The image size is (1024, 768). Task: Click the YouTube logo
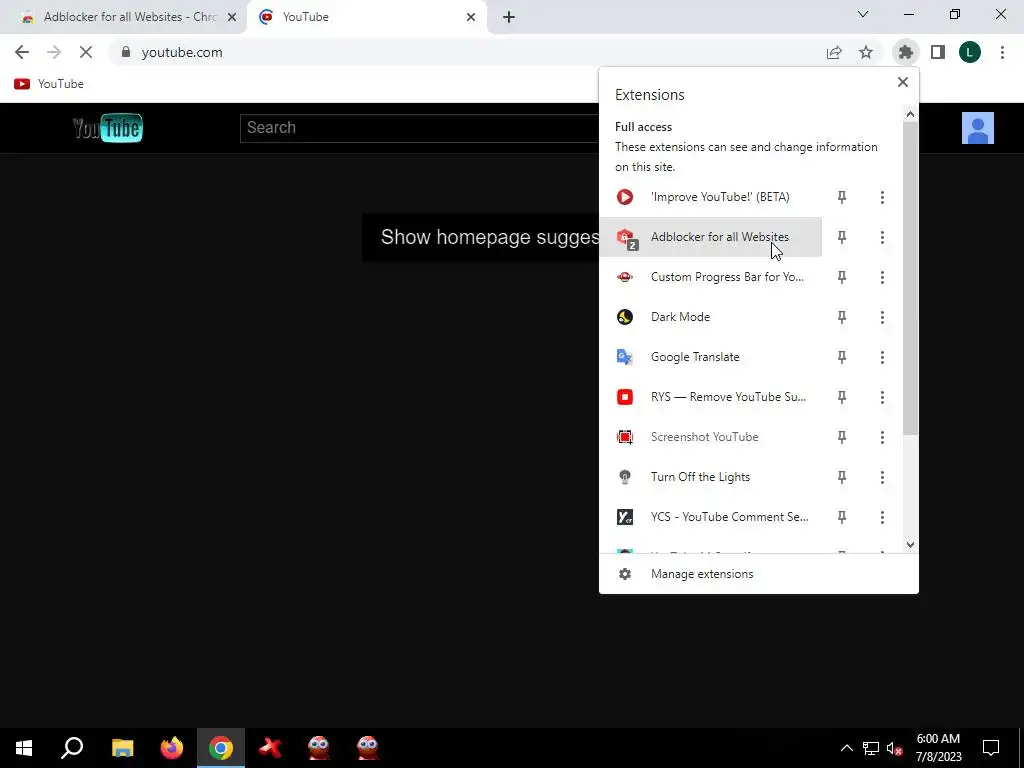(x=108, y=128)
